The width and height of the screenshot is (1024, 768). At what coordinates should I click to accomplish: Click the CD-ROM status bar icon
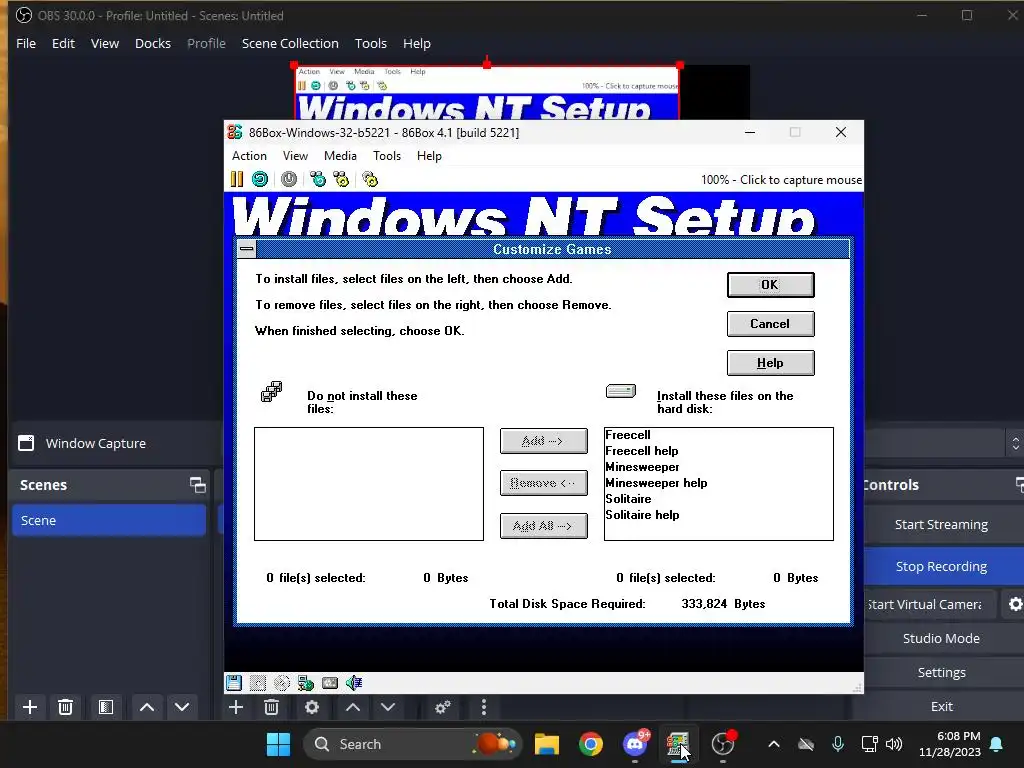[x=281, y=683]
